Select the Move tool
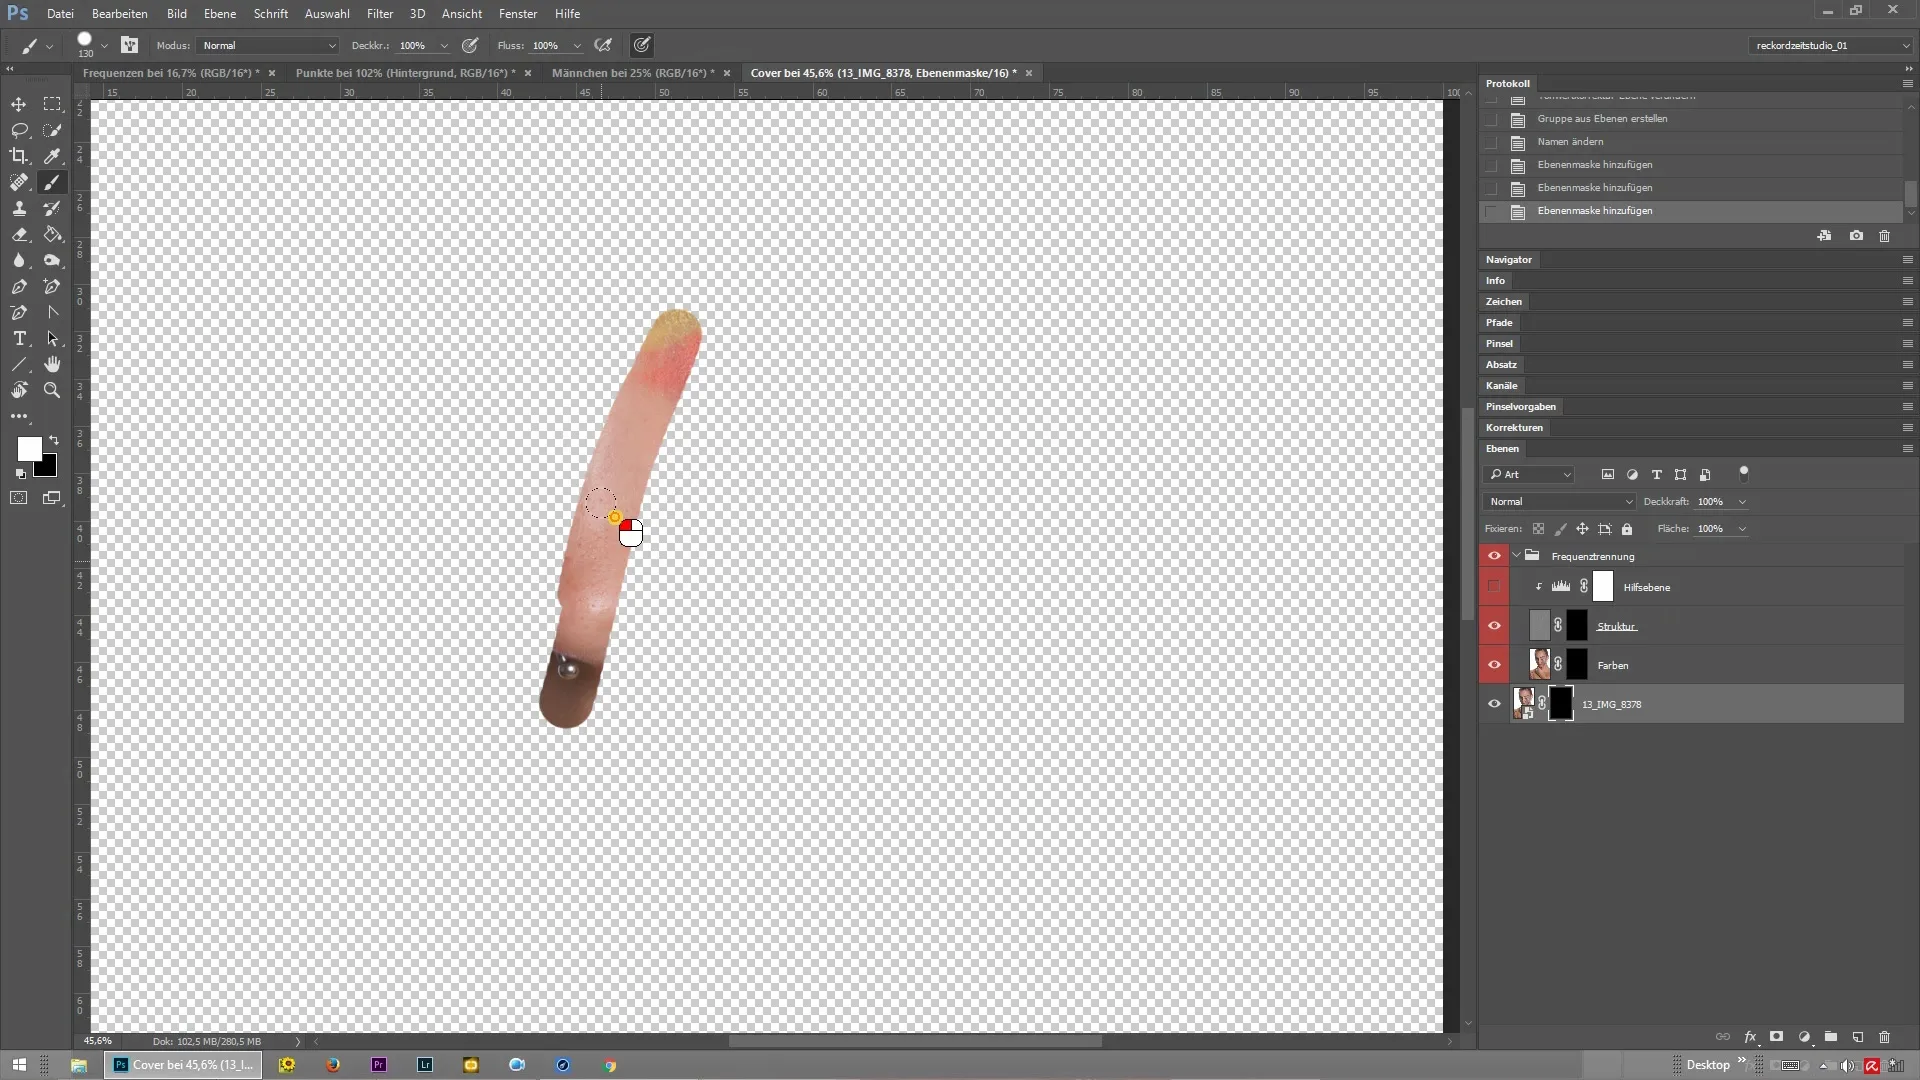The height and width of the screenshot is (1080, 1920). pyautogui.click(x=19, y=104)
